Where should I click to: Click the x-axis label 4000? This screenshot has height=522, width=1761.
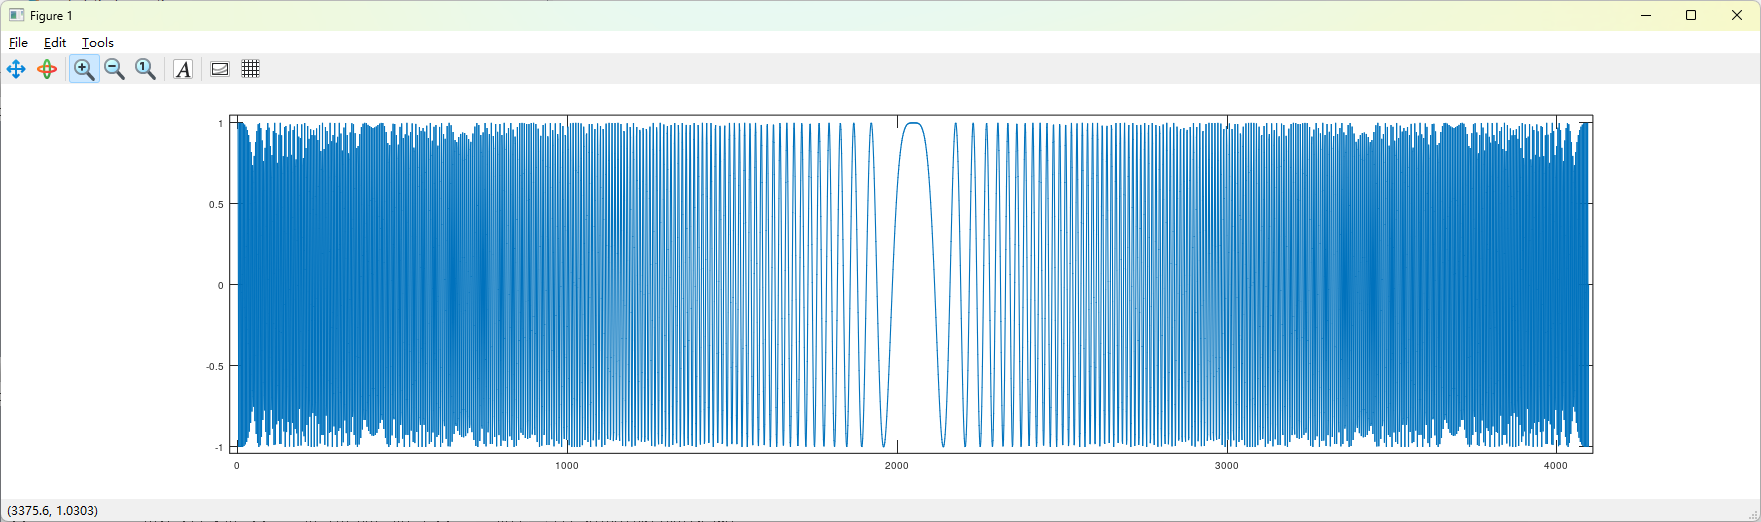pos(1556,466)
